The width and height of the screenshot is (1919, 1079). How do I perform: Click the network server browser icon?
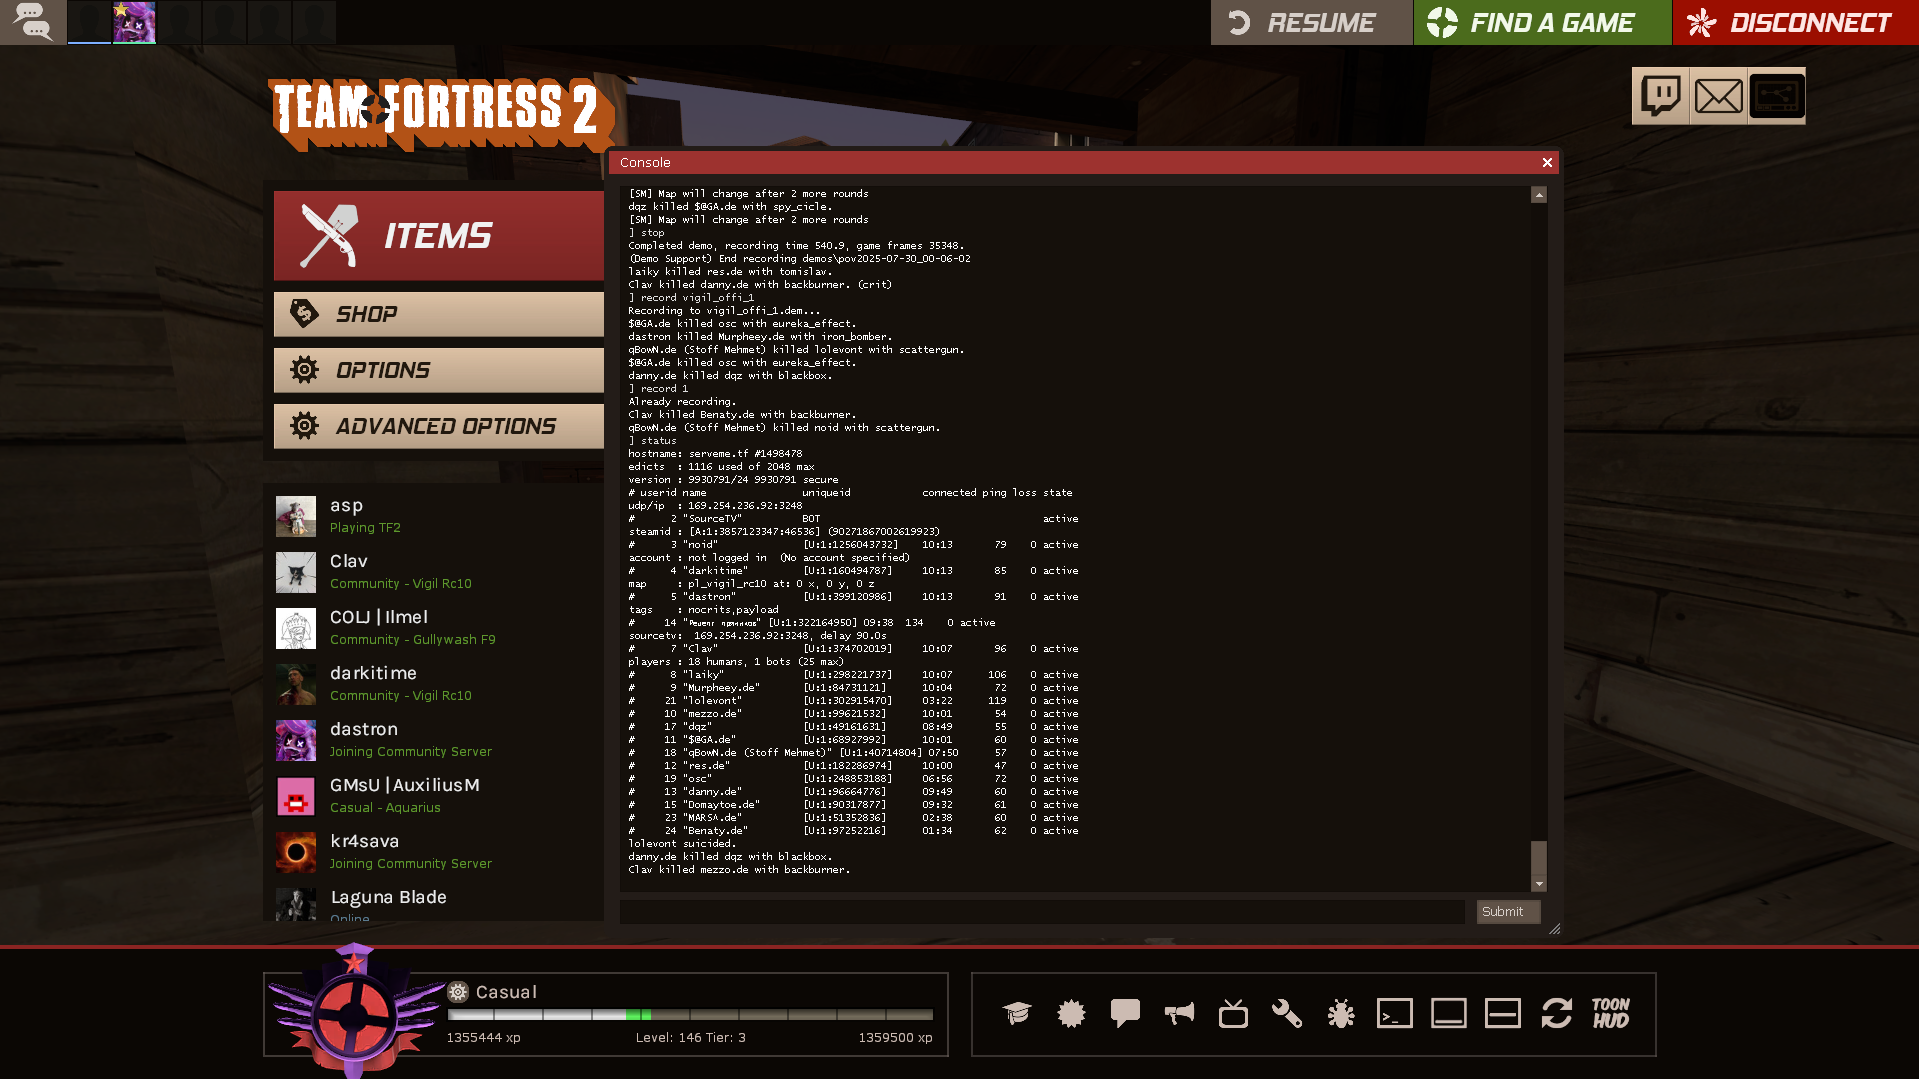click(x=1777, y=96)
